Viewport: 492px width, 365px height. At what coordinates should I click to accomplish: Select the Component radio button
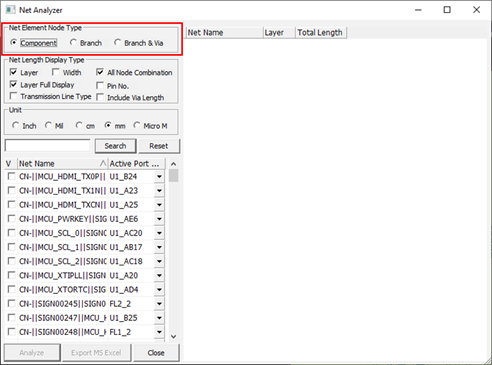(x=14, y=43)
